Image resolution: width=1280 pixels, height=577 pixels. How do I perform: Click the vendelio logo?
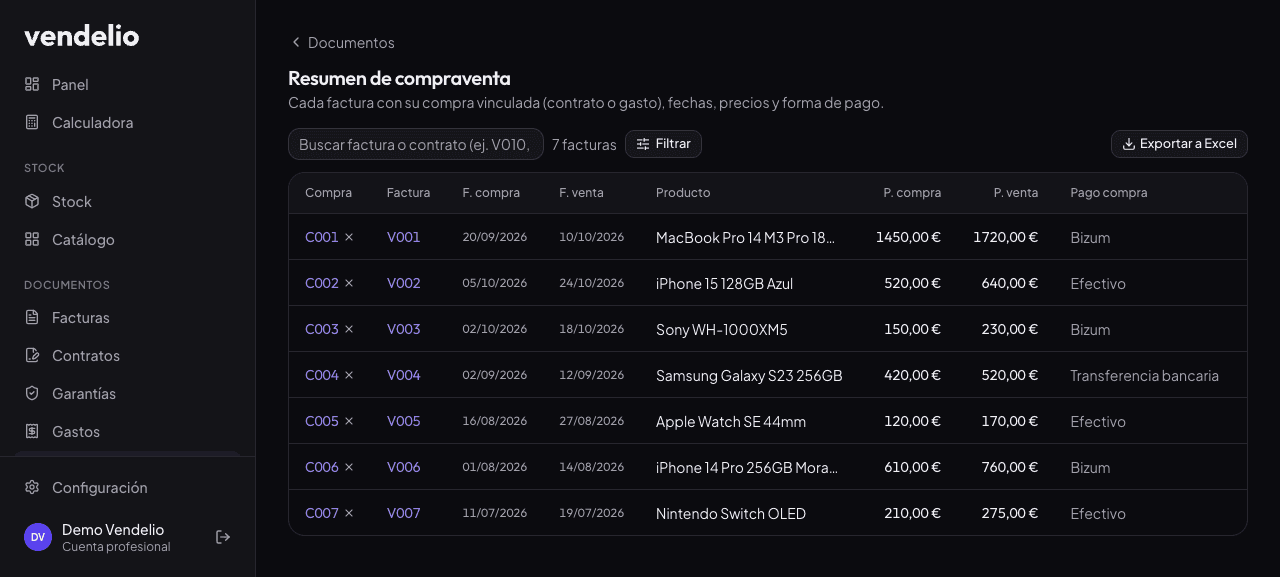click(82, 36)
